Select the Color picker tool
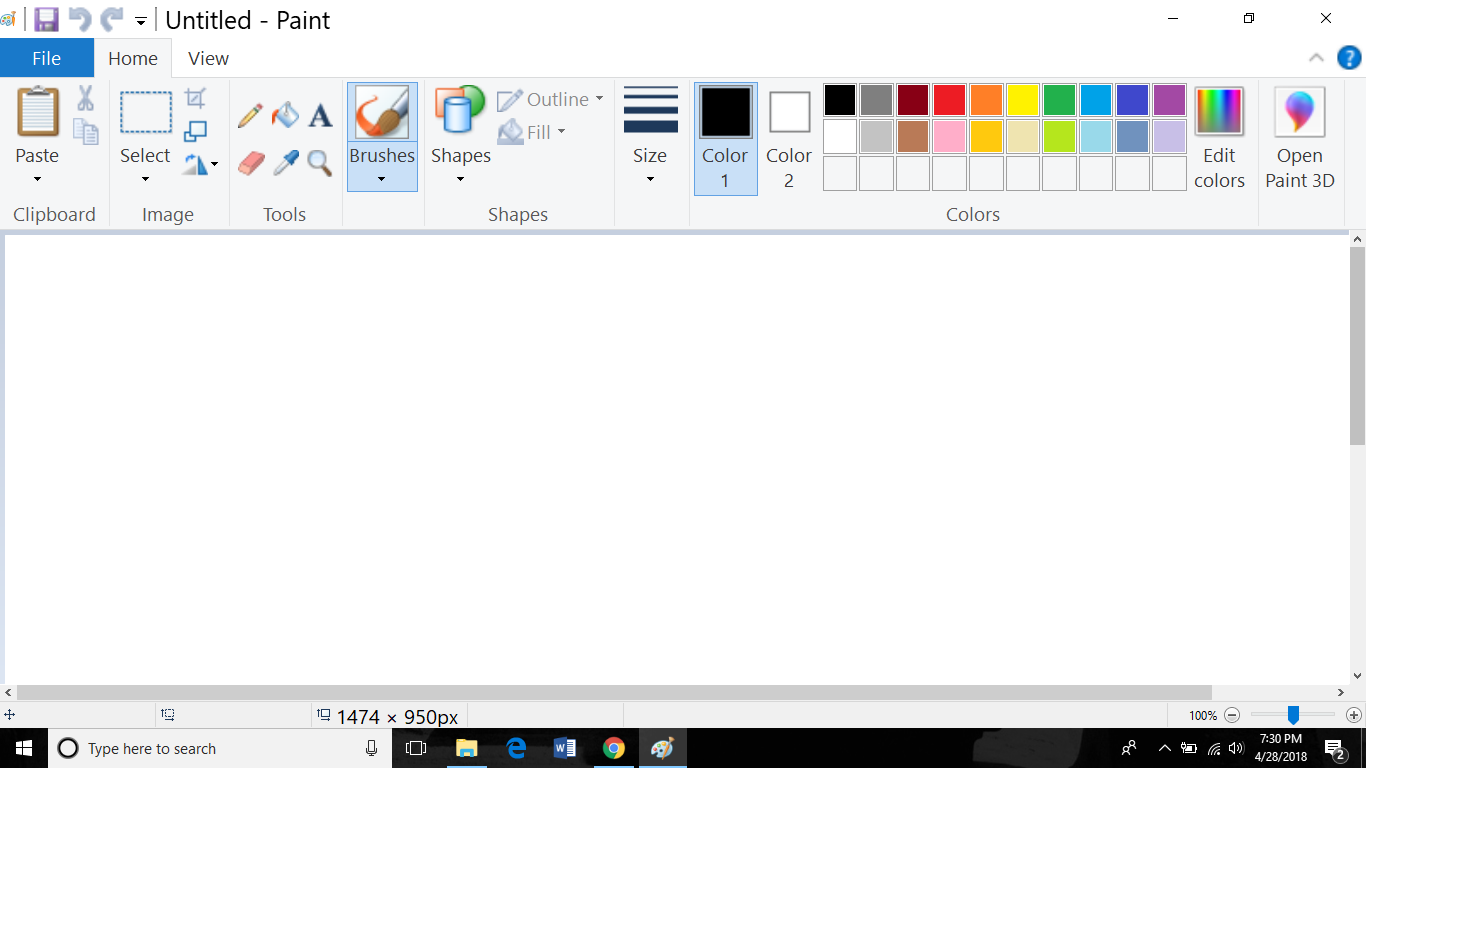Screen dimensions: 1474x950 (285, 163)
